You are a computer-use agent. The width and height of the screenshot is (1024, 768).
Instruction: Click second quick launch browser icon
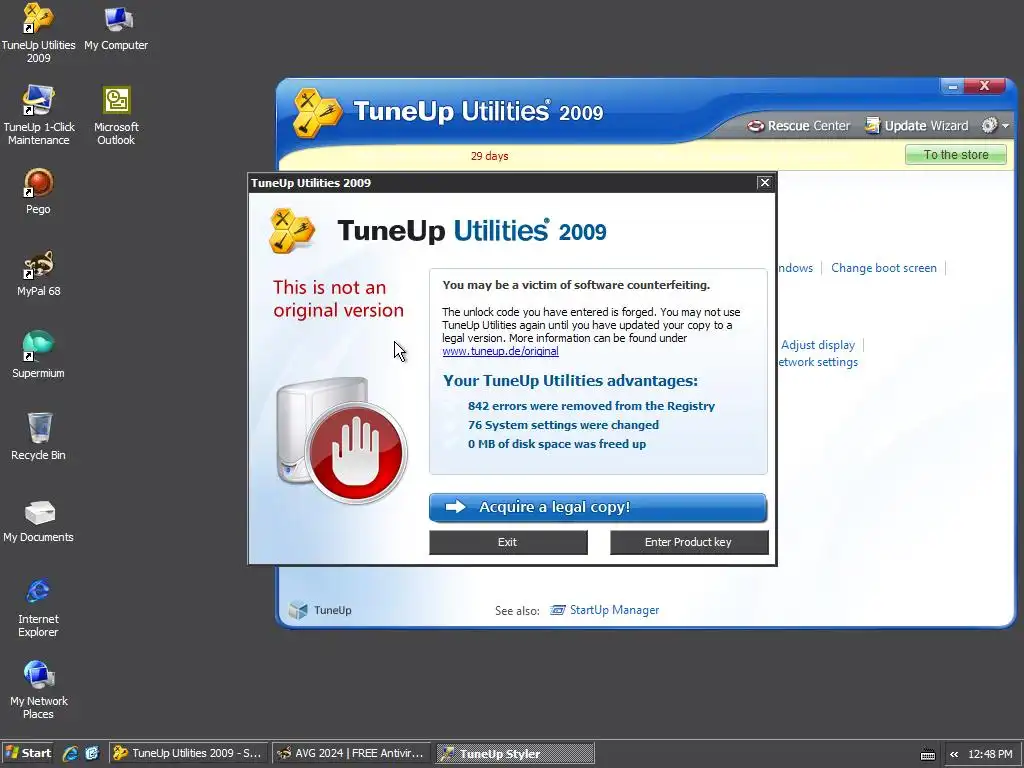point(92,753)
